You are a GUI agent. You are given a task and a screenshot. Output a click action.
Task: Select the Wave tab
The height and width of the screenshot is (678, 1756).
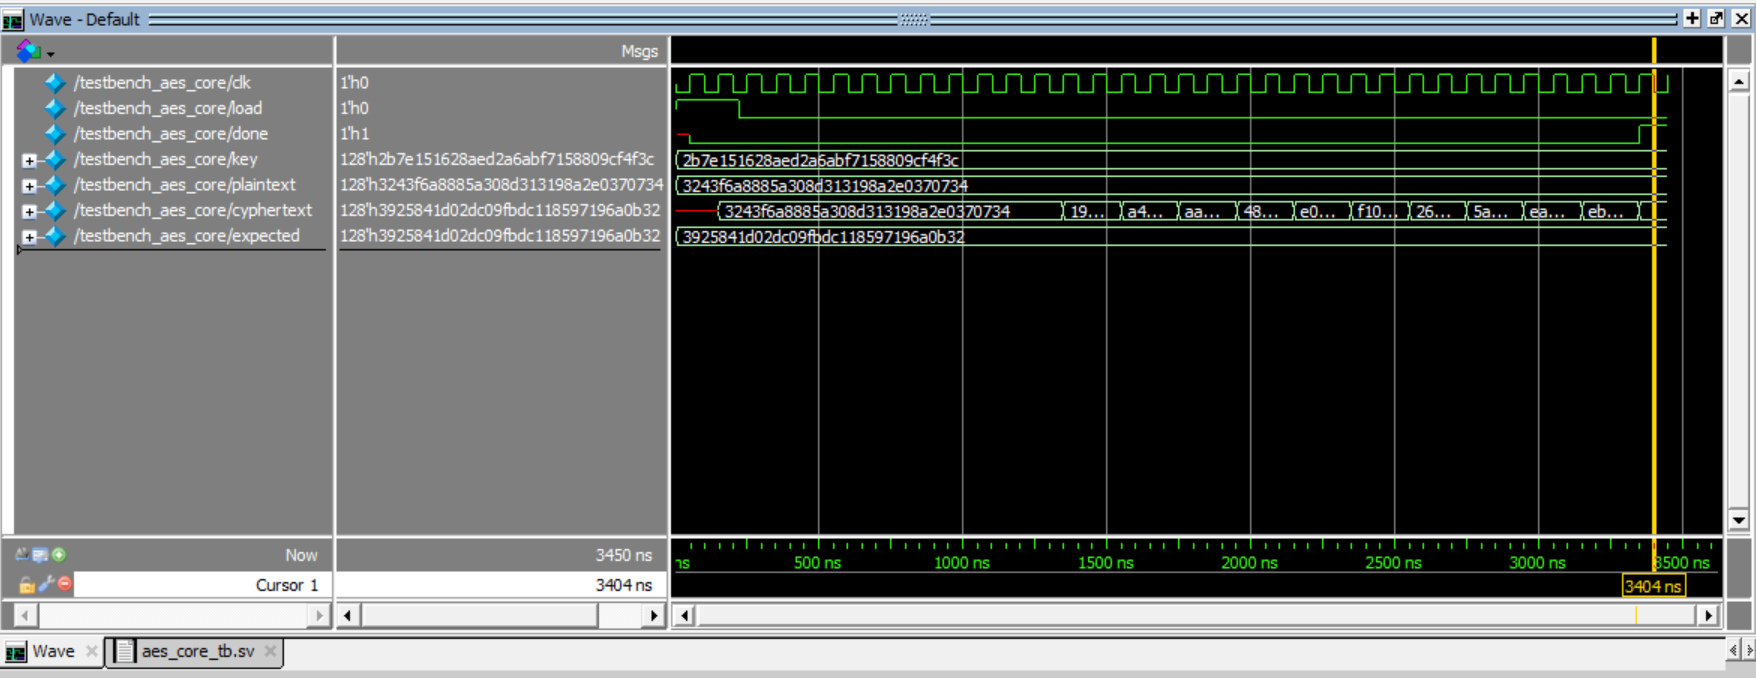pos(52,652)
